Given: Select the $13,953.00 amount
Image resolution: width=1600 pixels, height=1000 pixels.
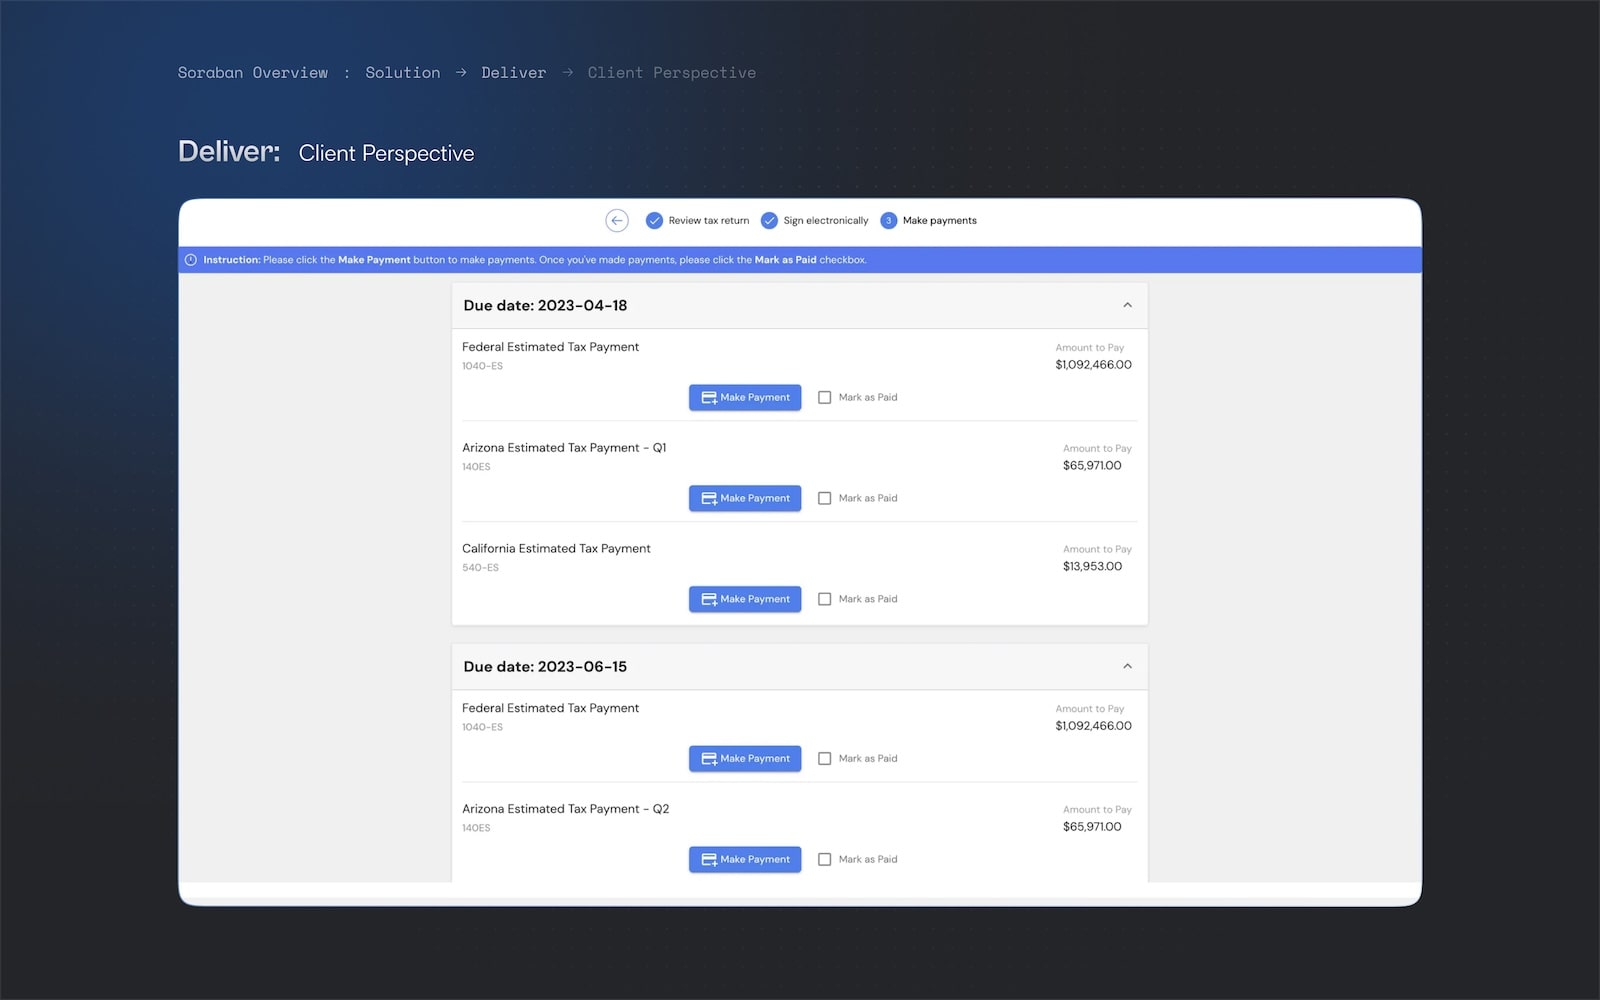Looking at the screenshot, I should tap(1092, 566).
